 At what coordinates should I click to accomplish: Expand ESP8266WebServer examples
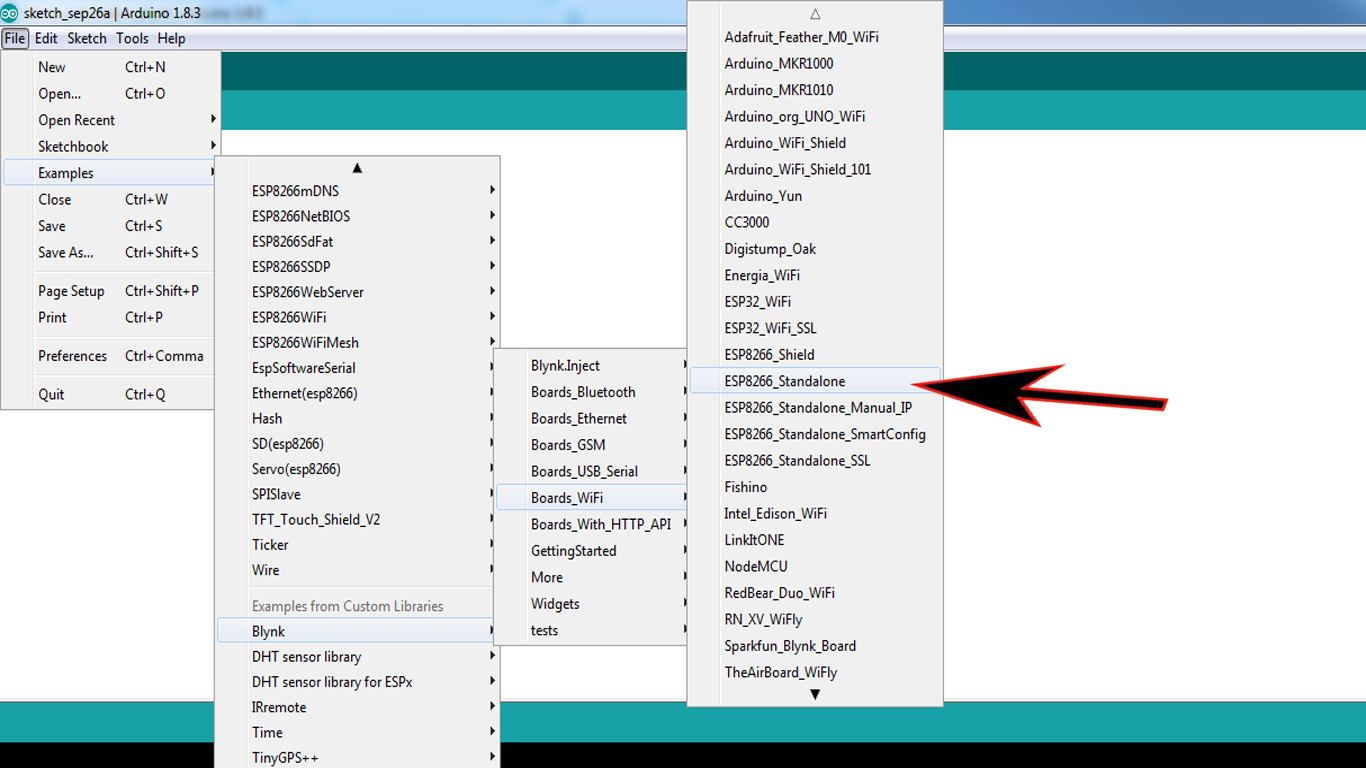(x=357, y=292)
